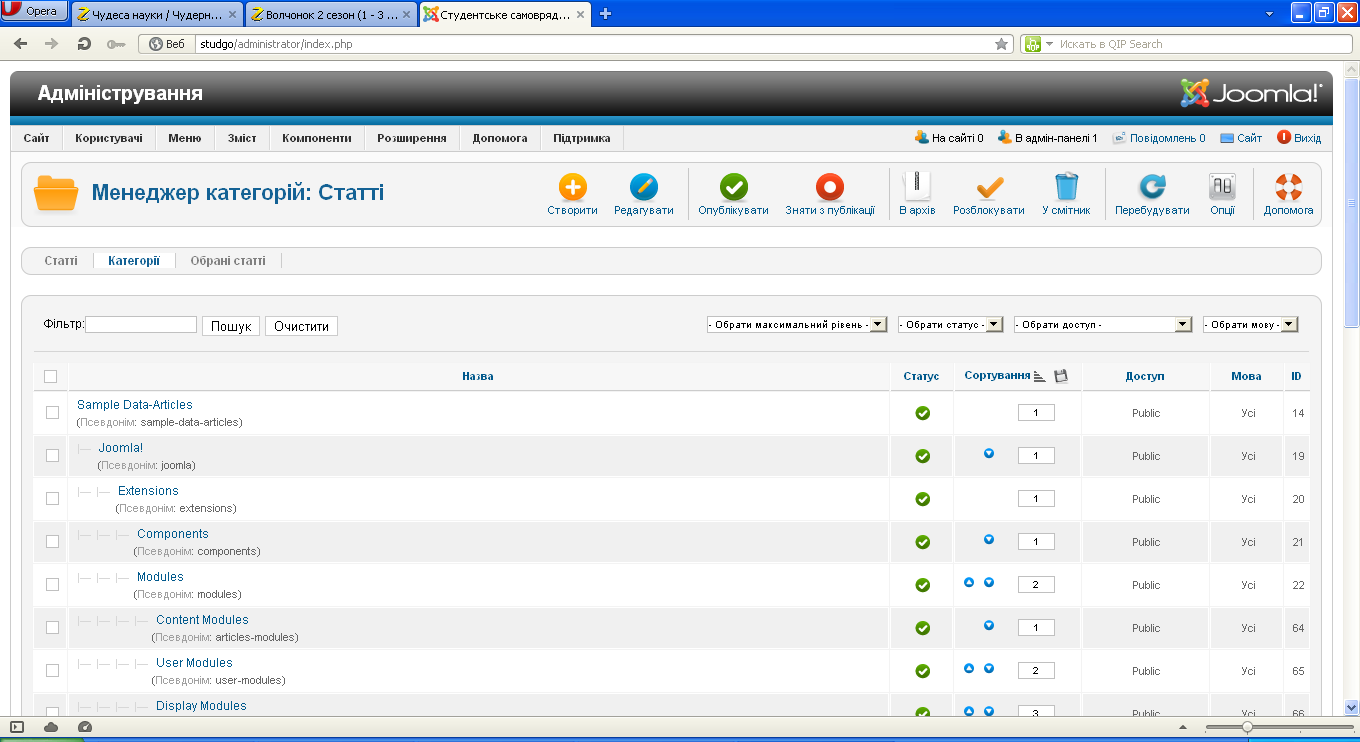Open Опції settings icon

click(x=1222, y=187)
